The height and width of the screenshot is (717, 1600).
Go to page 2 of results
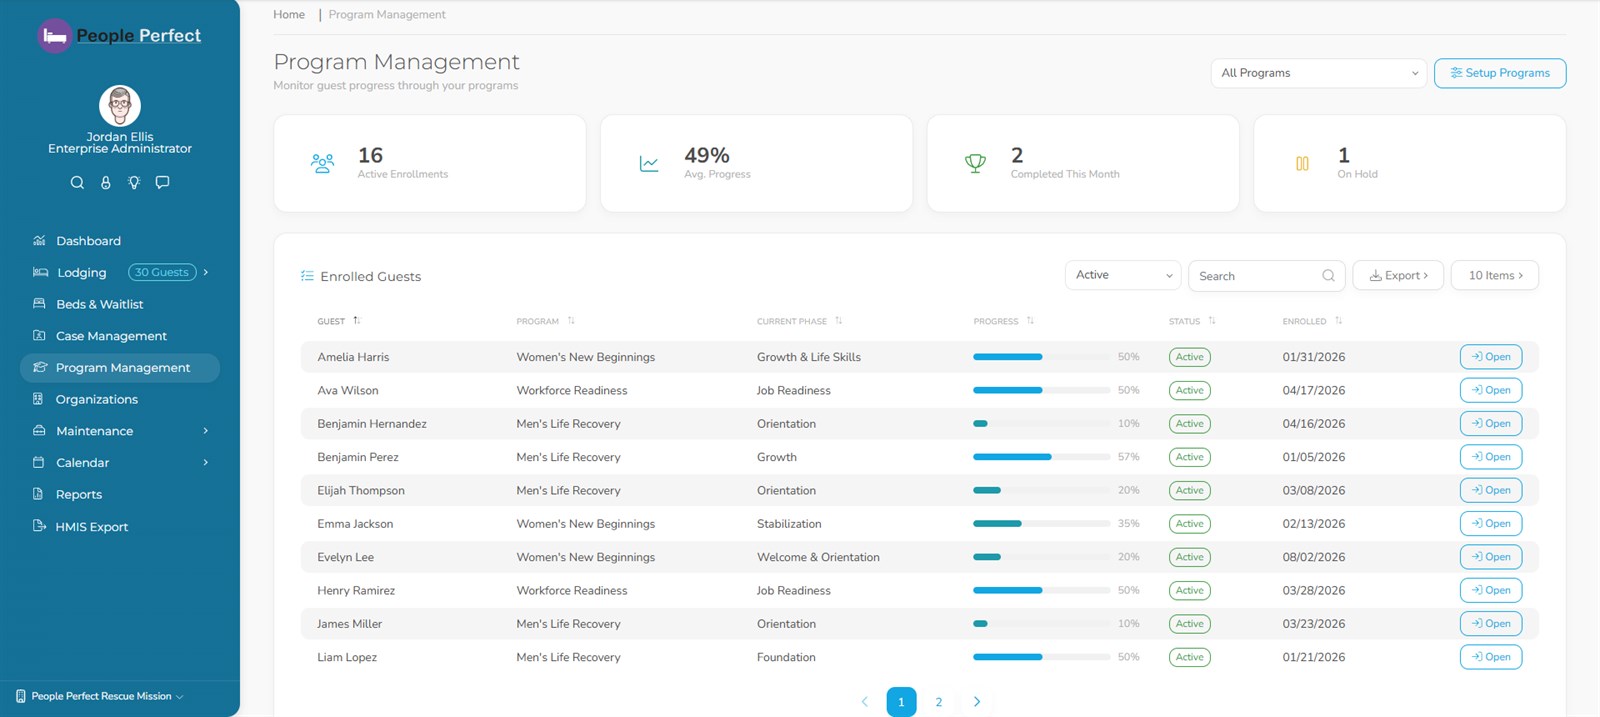[939, 702]
